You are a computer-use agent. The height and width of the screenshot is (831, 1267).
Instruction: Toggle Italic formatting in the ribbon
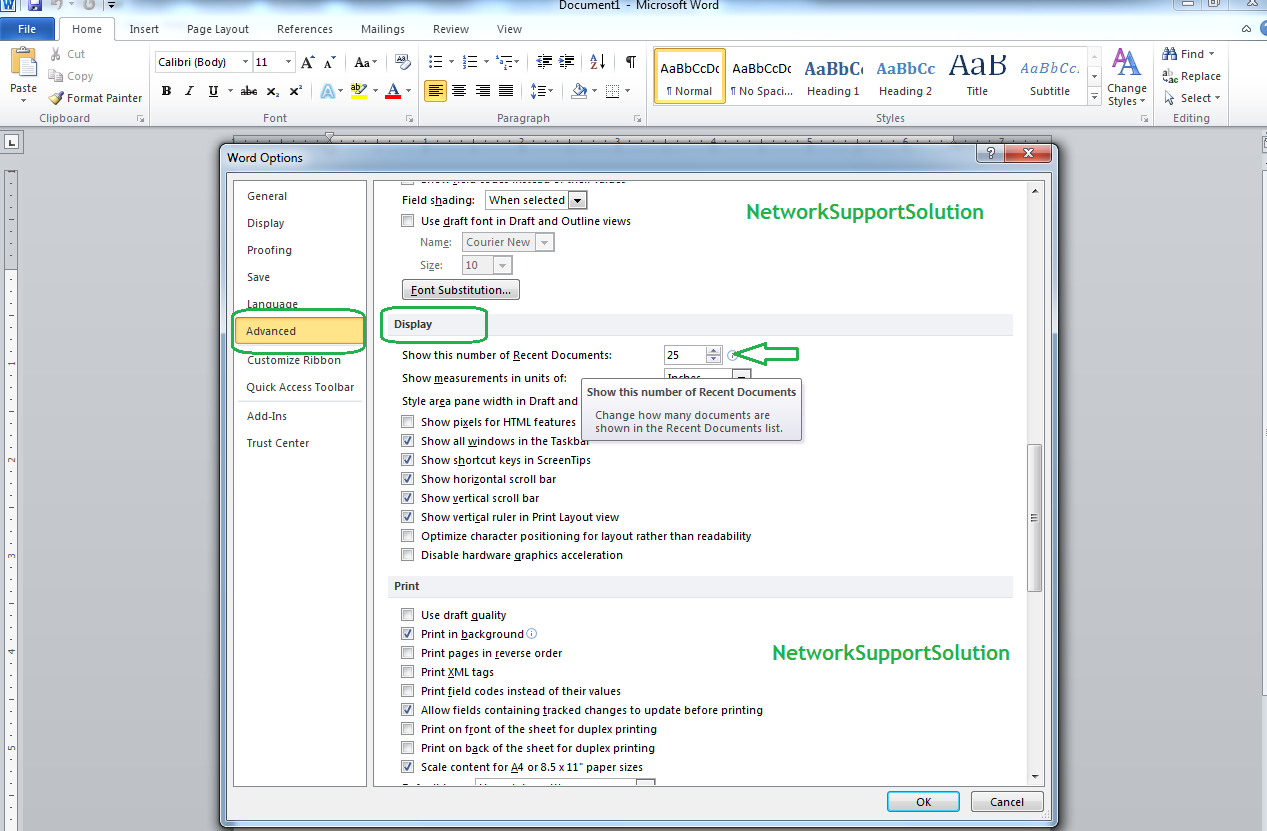point(189,91)
